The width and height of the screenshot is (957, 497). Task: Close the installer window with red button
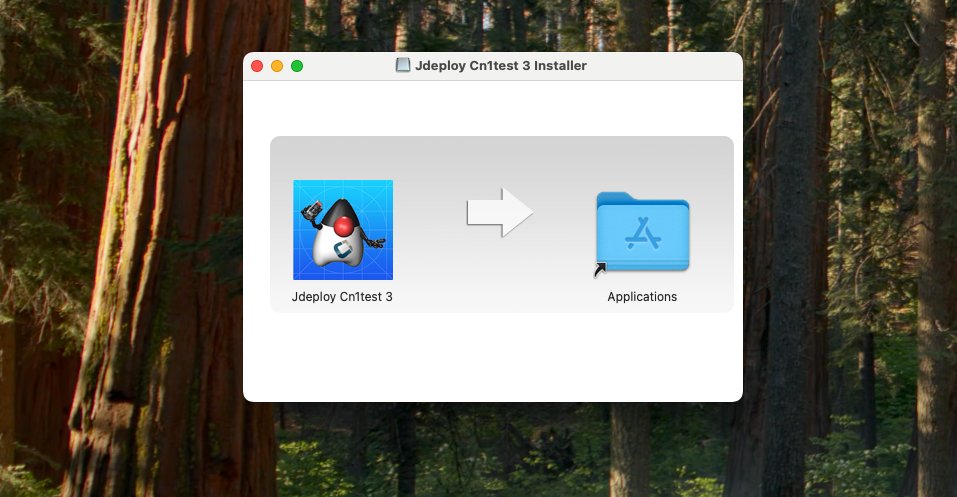pos(257,66)
